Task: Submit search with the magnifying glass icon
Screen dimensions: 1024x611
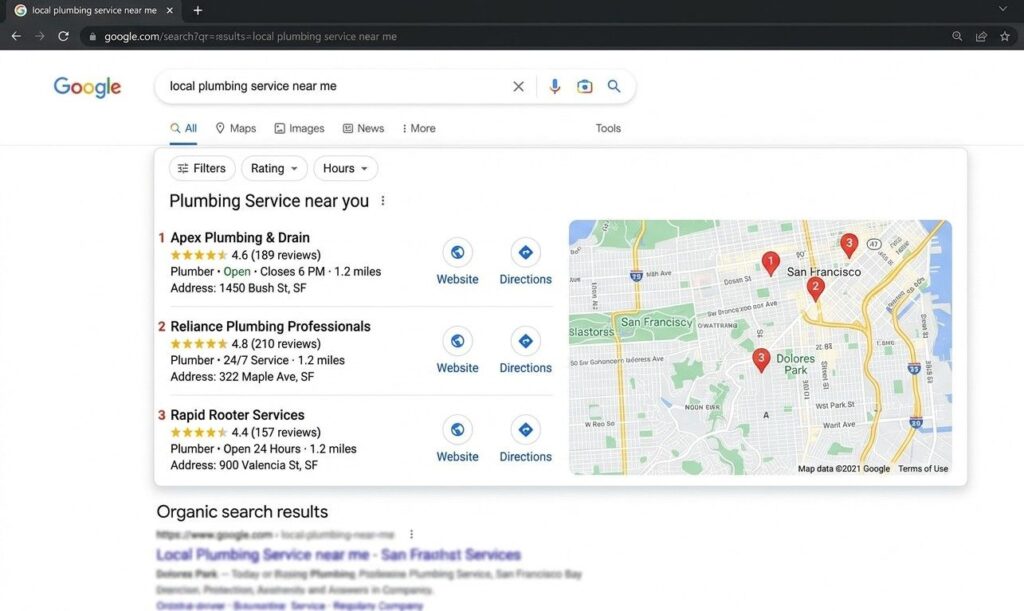Action: point(614,86)
